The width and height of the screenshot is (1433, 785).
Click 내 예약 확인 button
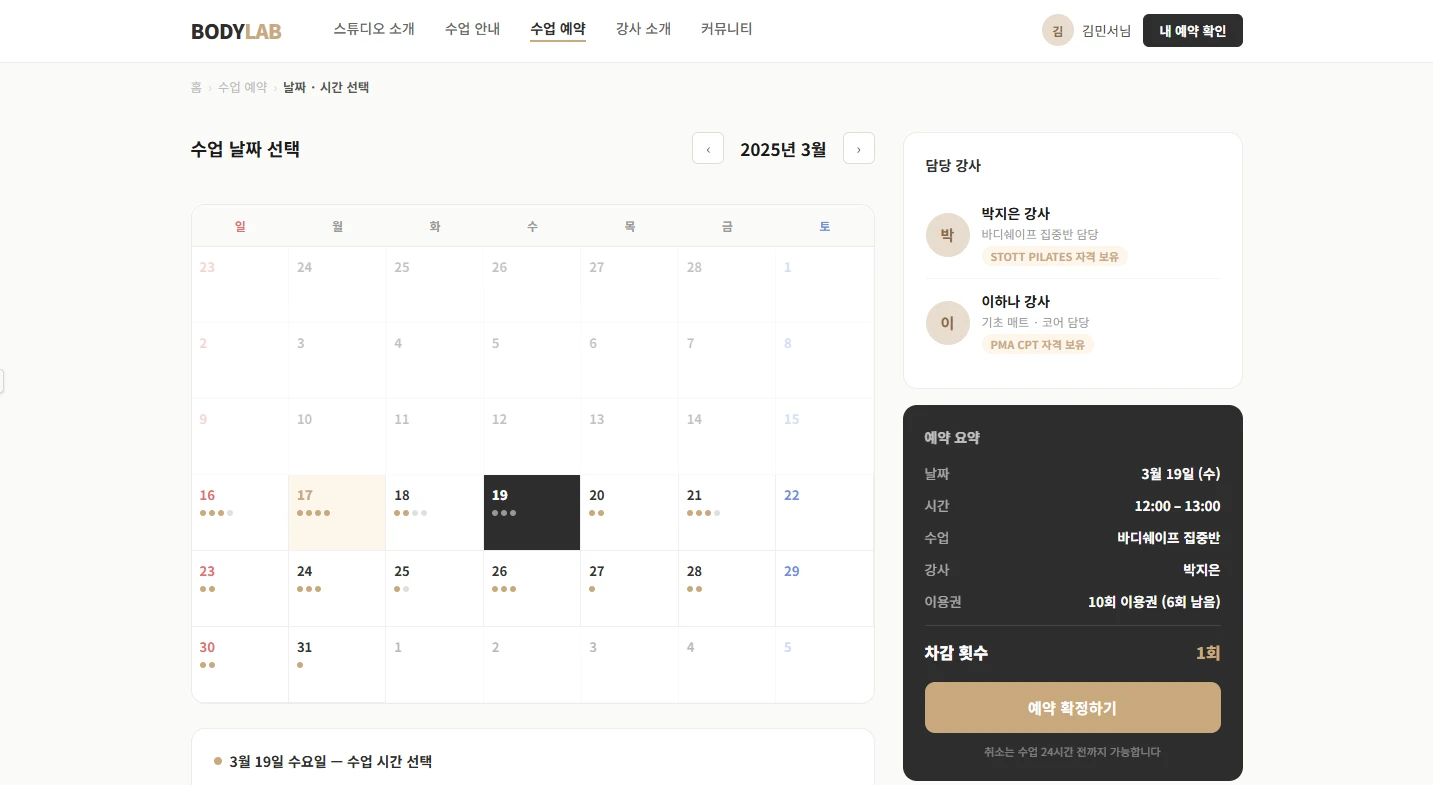pos(1193,30)
